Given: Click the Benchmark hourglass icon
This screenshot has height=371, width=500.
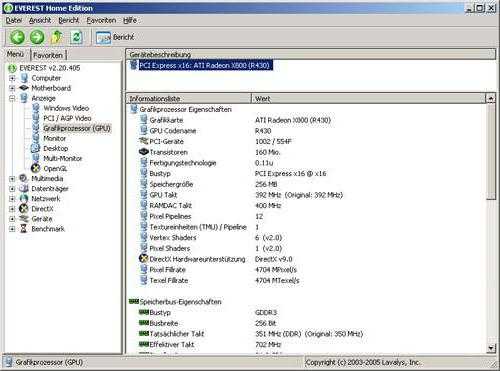Looking at the screenshot, I should point(24,229).
